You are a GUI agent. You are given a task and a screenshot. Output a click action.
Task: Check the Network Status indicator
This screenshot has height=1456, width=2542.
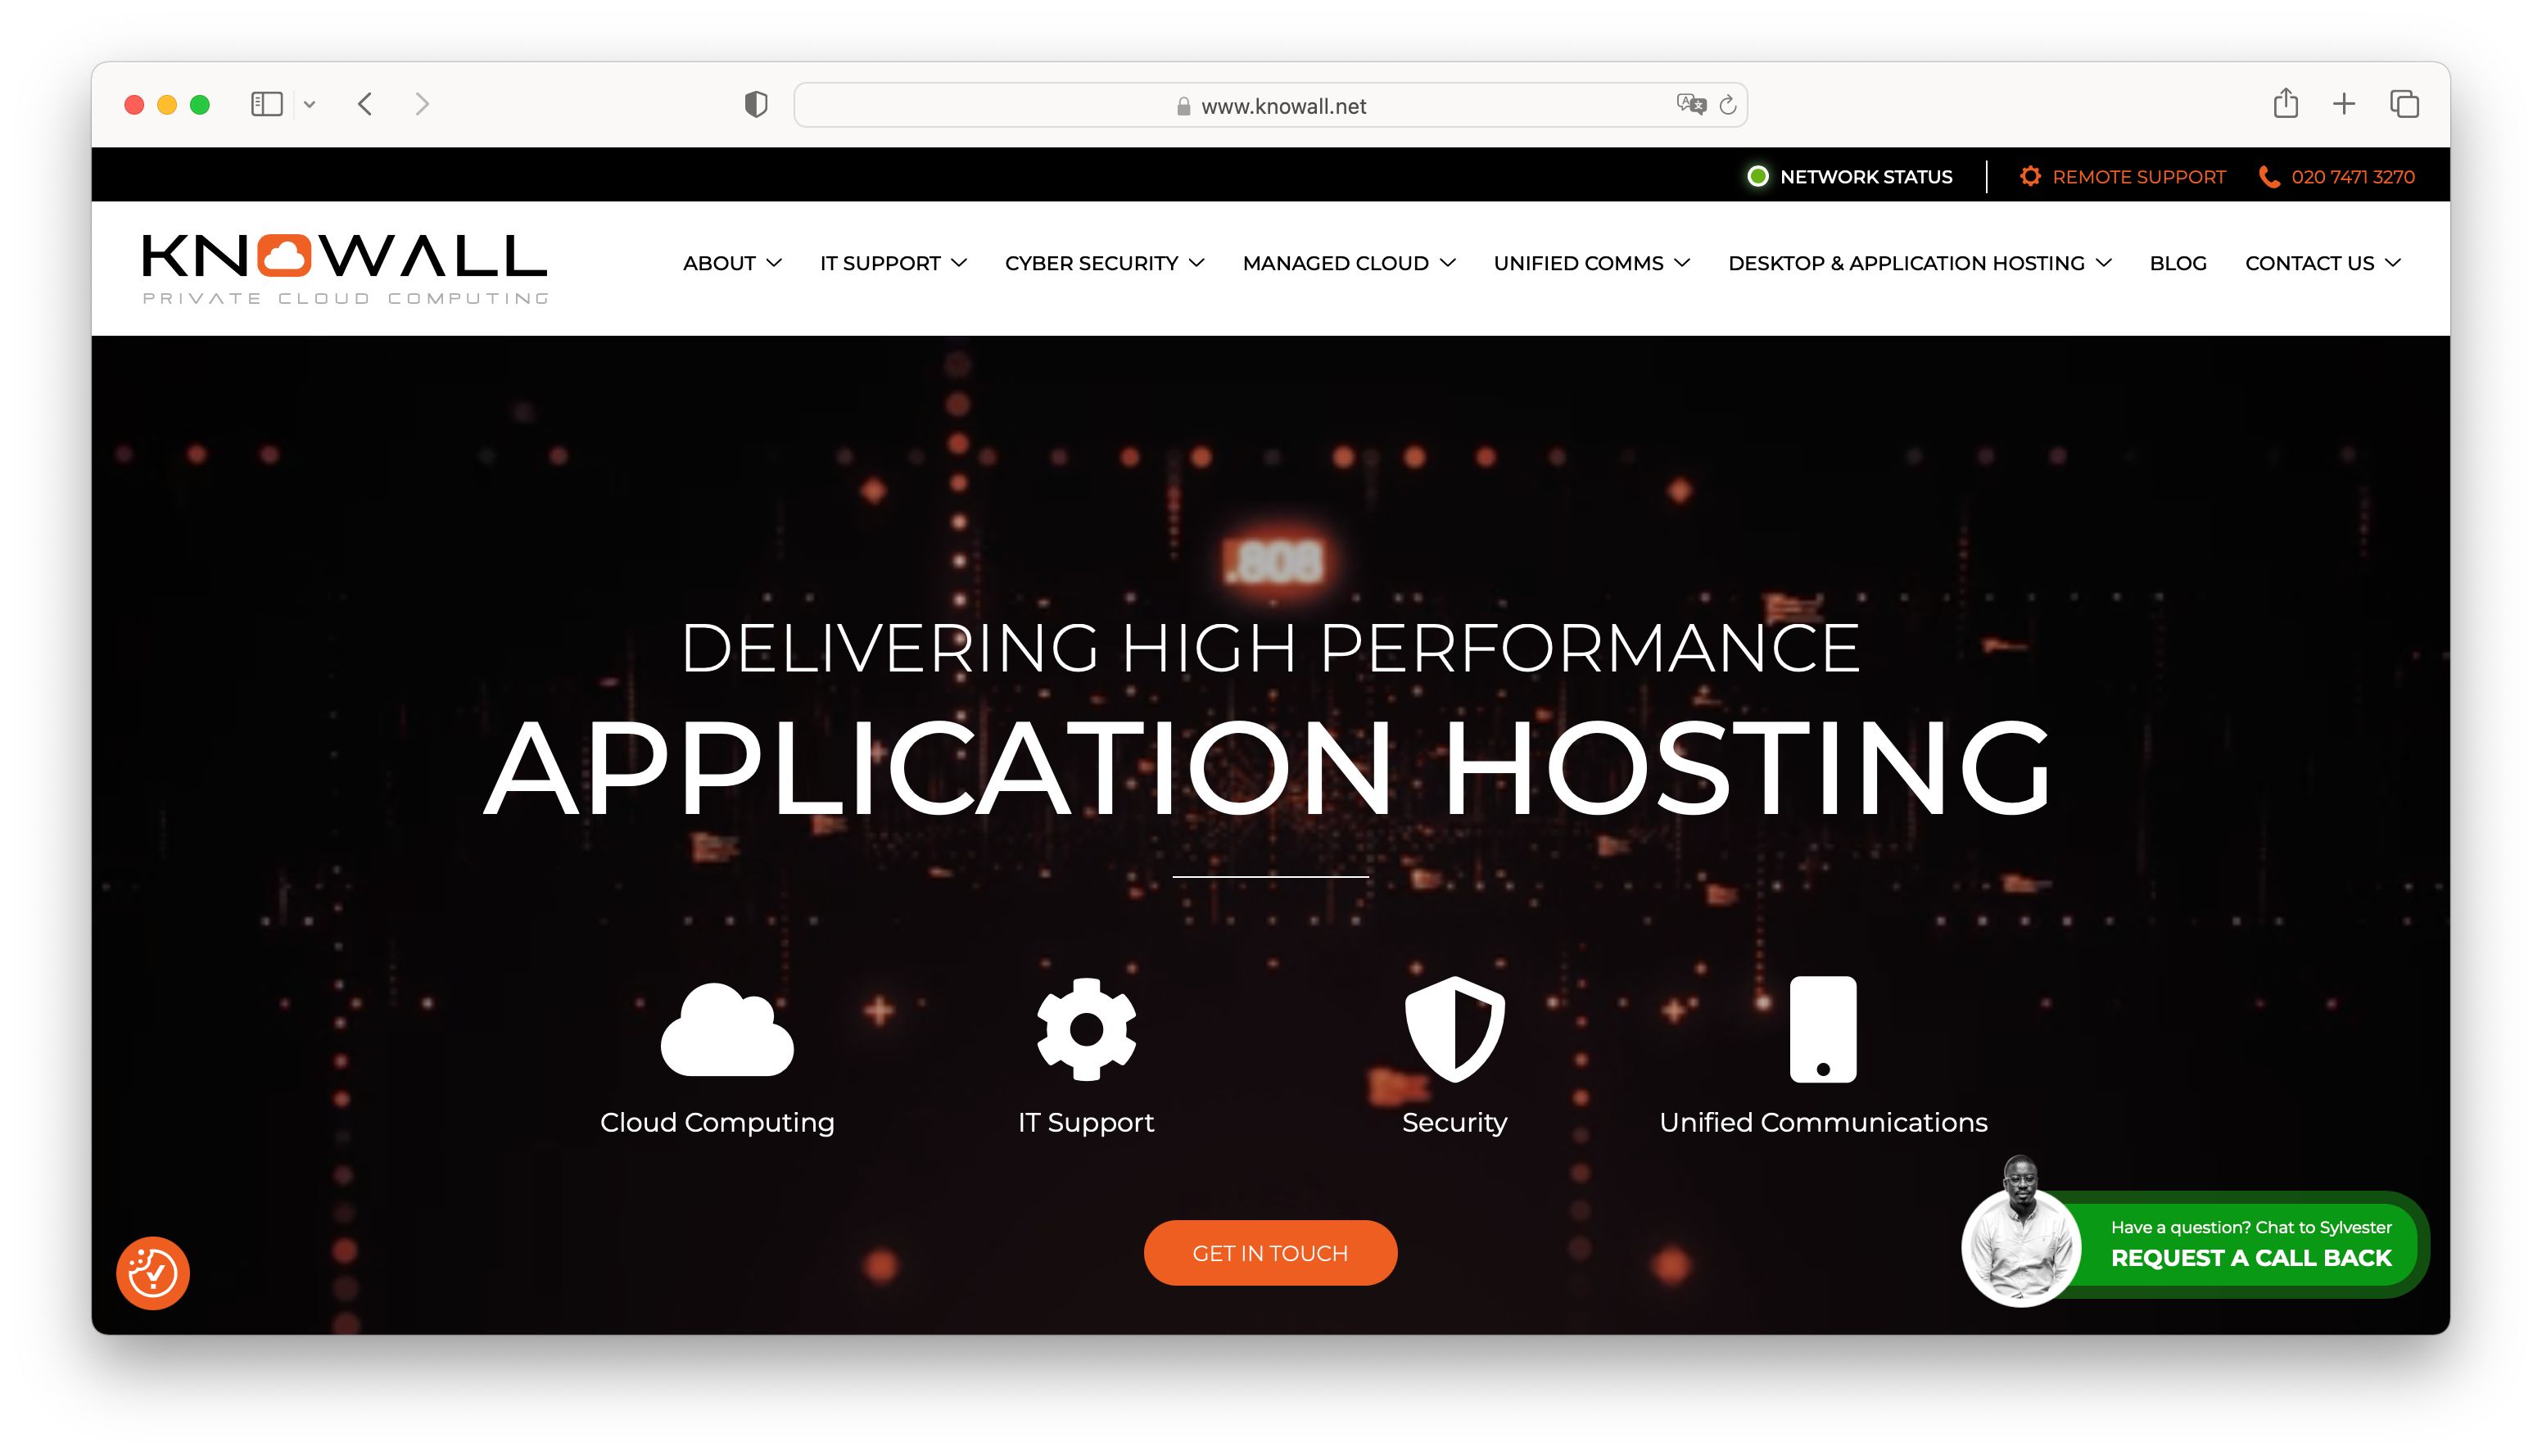(1849, 177)
